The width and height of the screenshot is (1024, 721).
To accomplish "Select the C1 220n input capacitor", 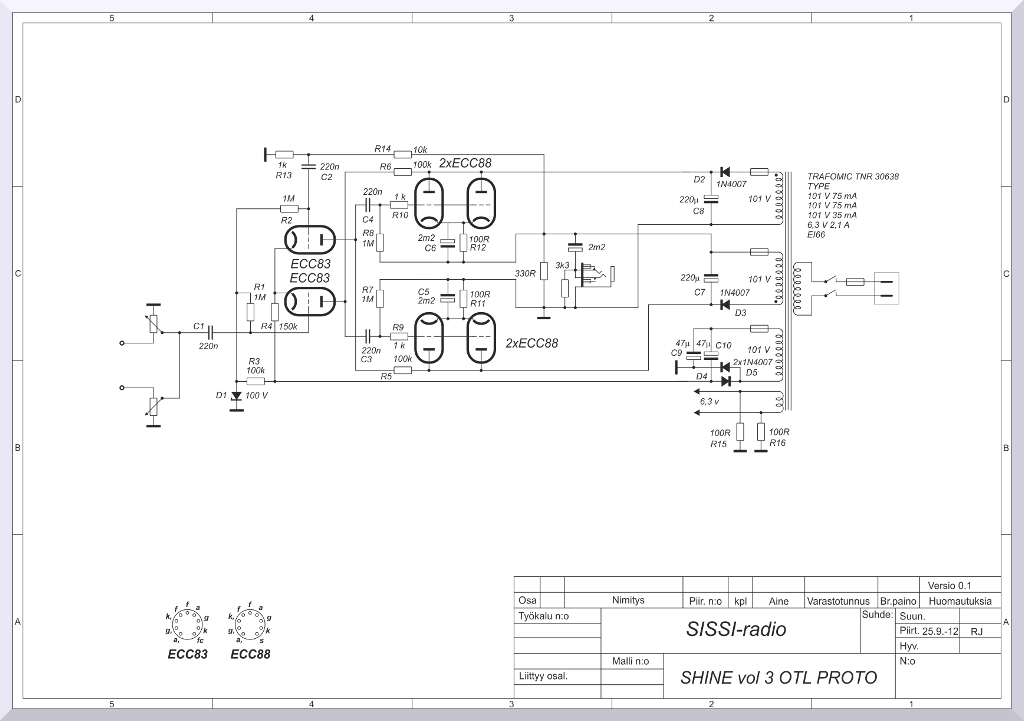I will click(209, 335).
